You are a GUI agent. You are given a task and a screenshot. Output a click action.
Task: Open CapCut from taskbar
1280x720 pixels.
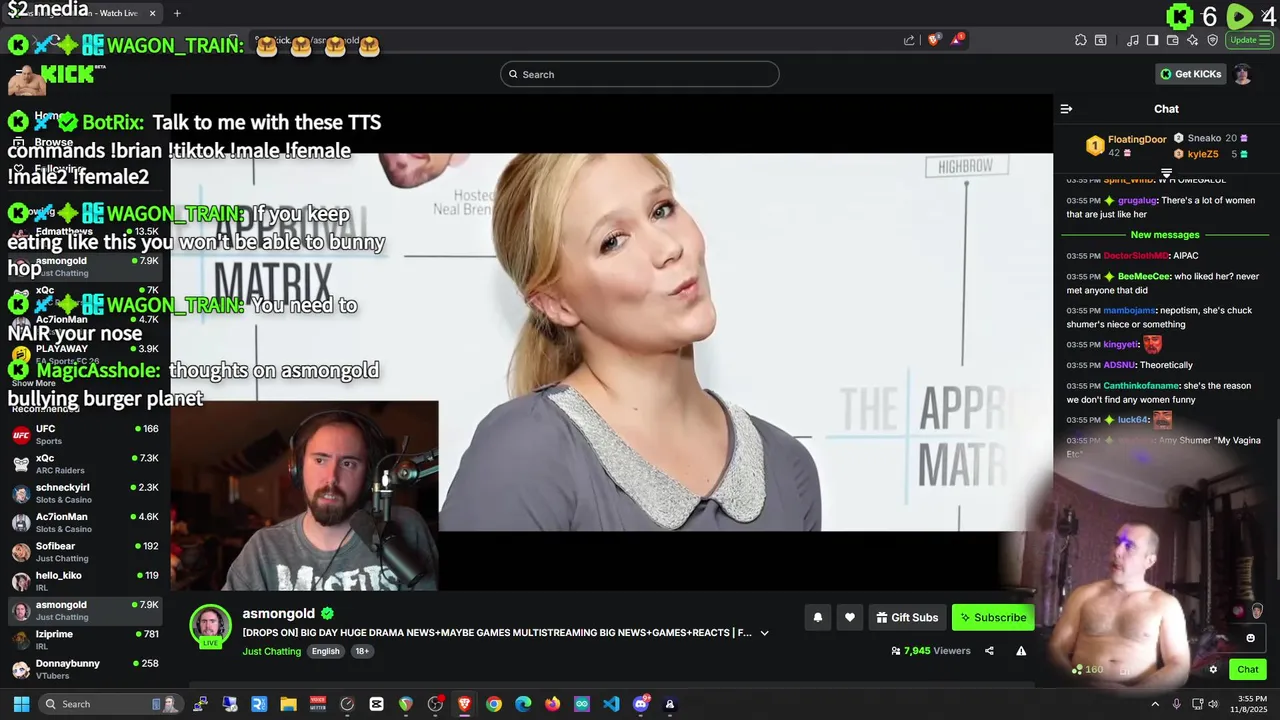[376, 704]
